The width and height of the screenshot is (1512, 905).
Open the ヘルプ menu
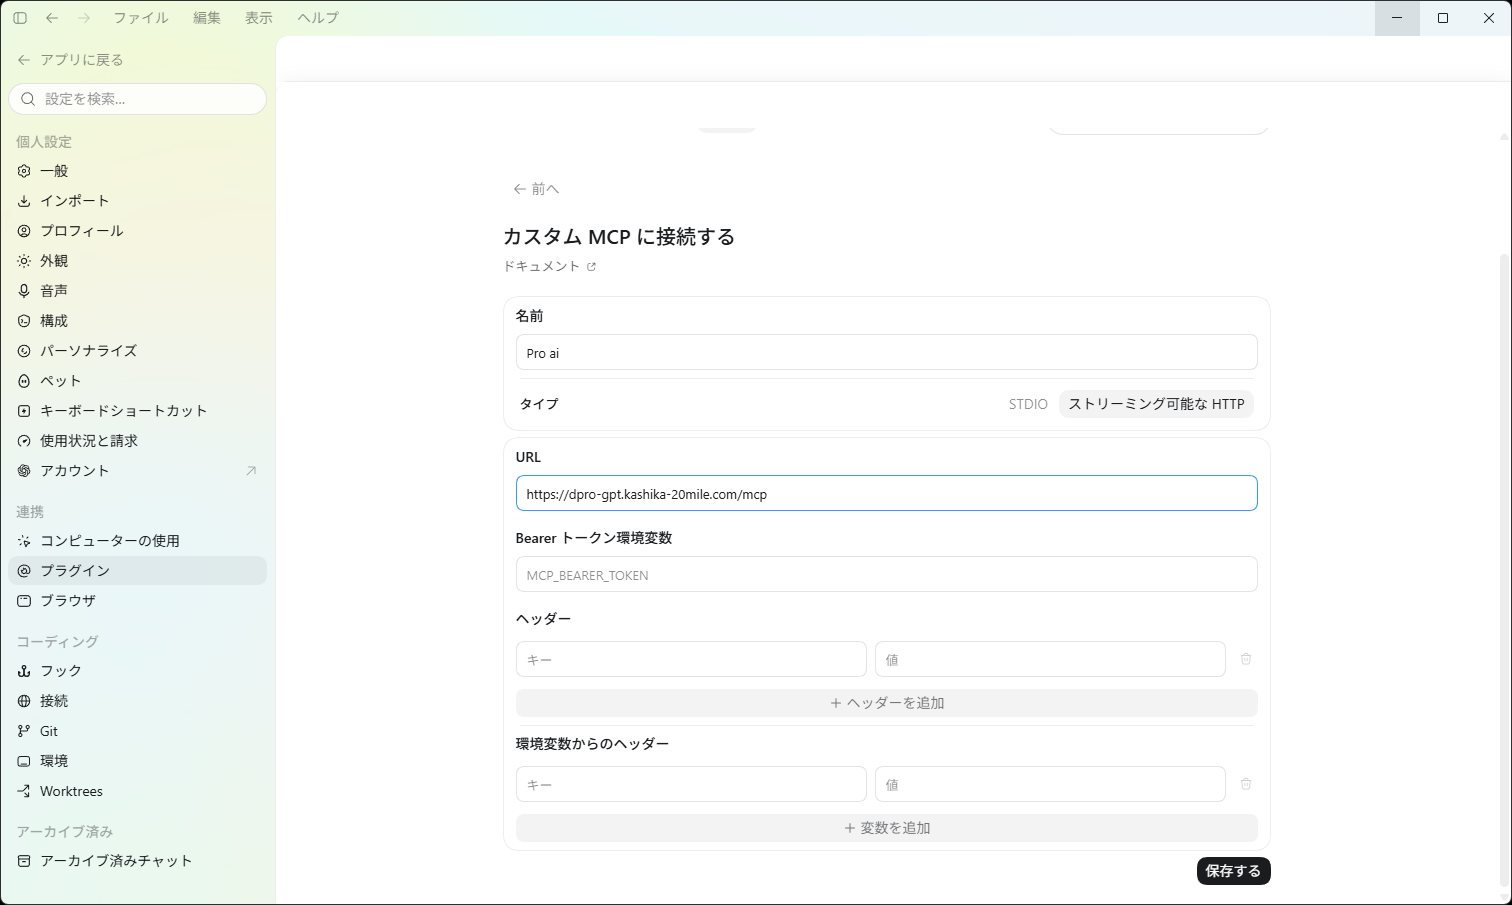[x=318, y=18]
